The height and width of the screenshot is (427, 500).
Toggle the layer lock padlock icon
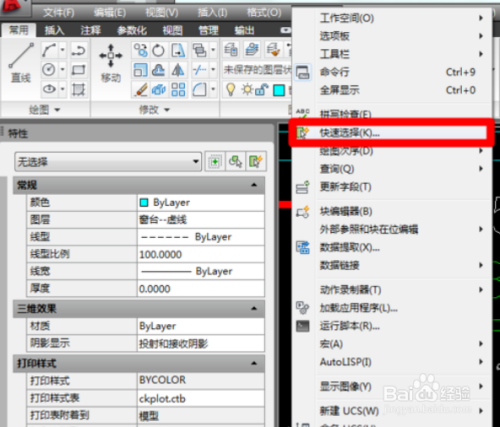tap(262, 89)
